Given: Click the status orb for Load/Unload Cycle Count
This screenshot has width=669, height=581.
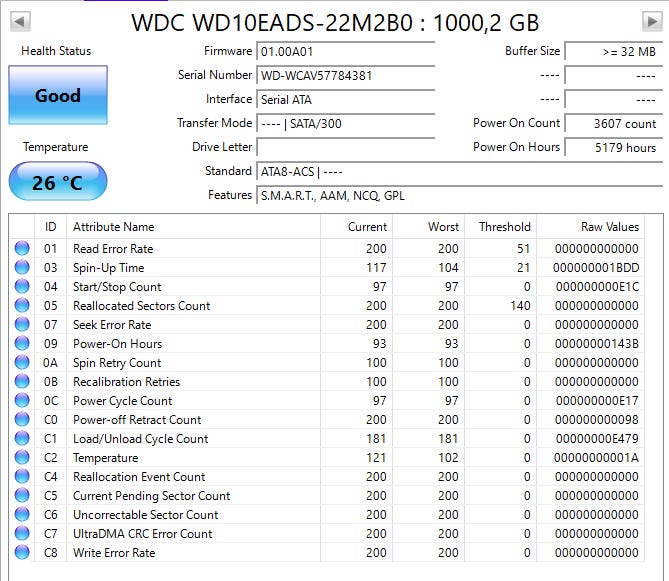Looking at the screenshot, I should pyautogui.click(x=22, y=438).
